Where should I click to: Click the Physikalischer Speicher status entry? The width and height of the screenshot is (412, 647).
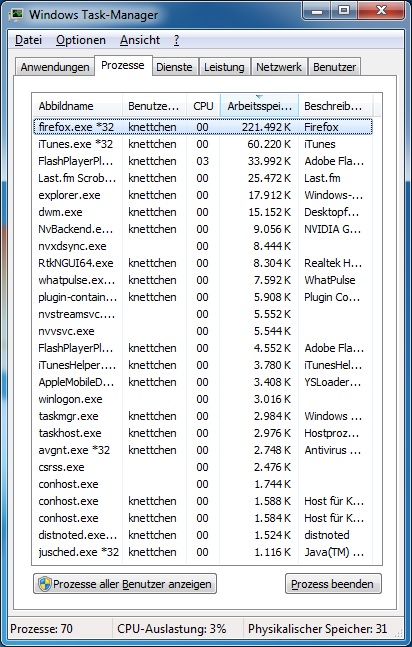pos(317,628)
